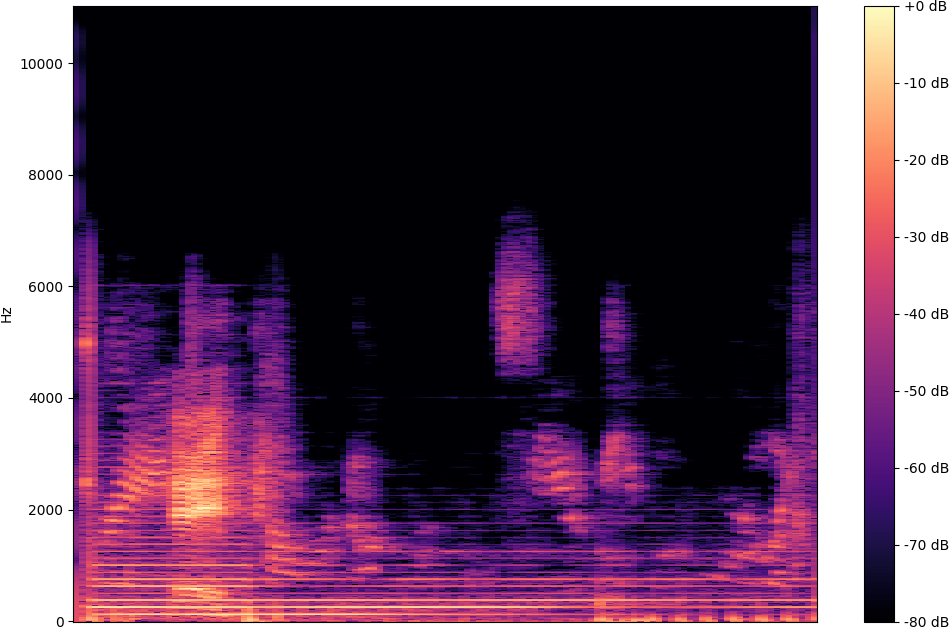
Task: Click the -80 dB colorbar label
Action: tap(926, 622)
